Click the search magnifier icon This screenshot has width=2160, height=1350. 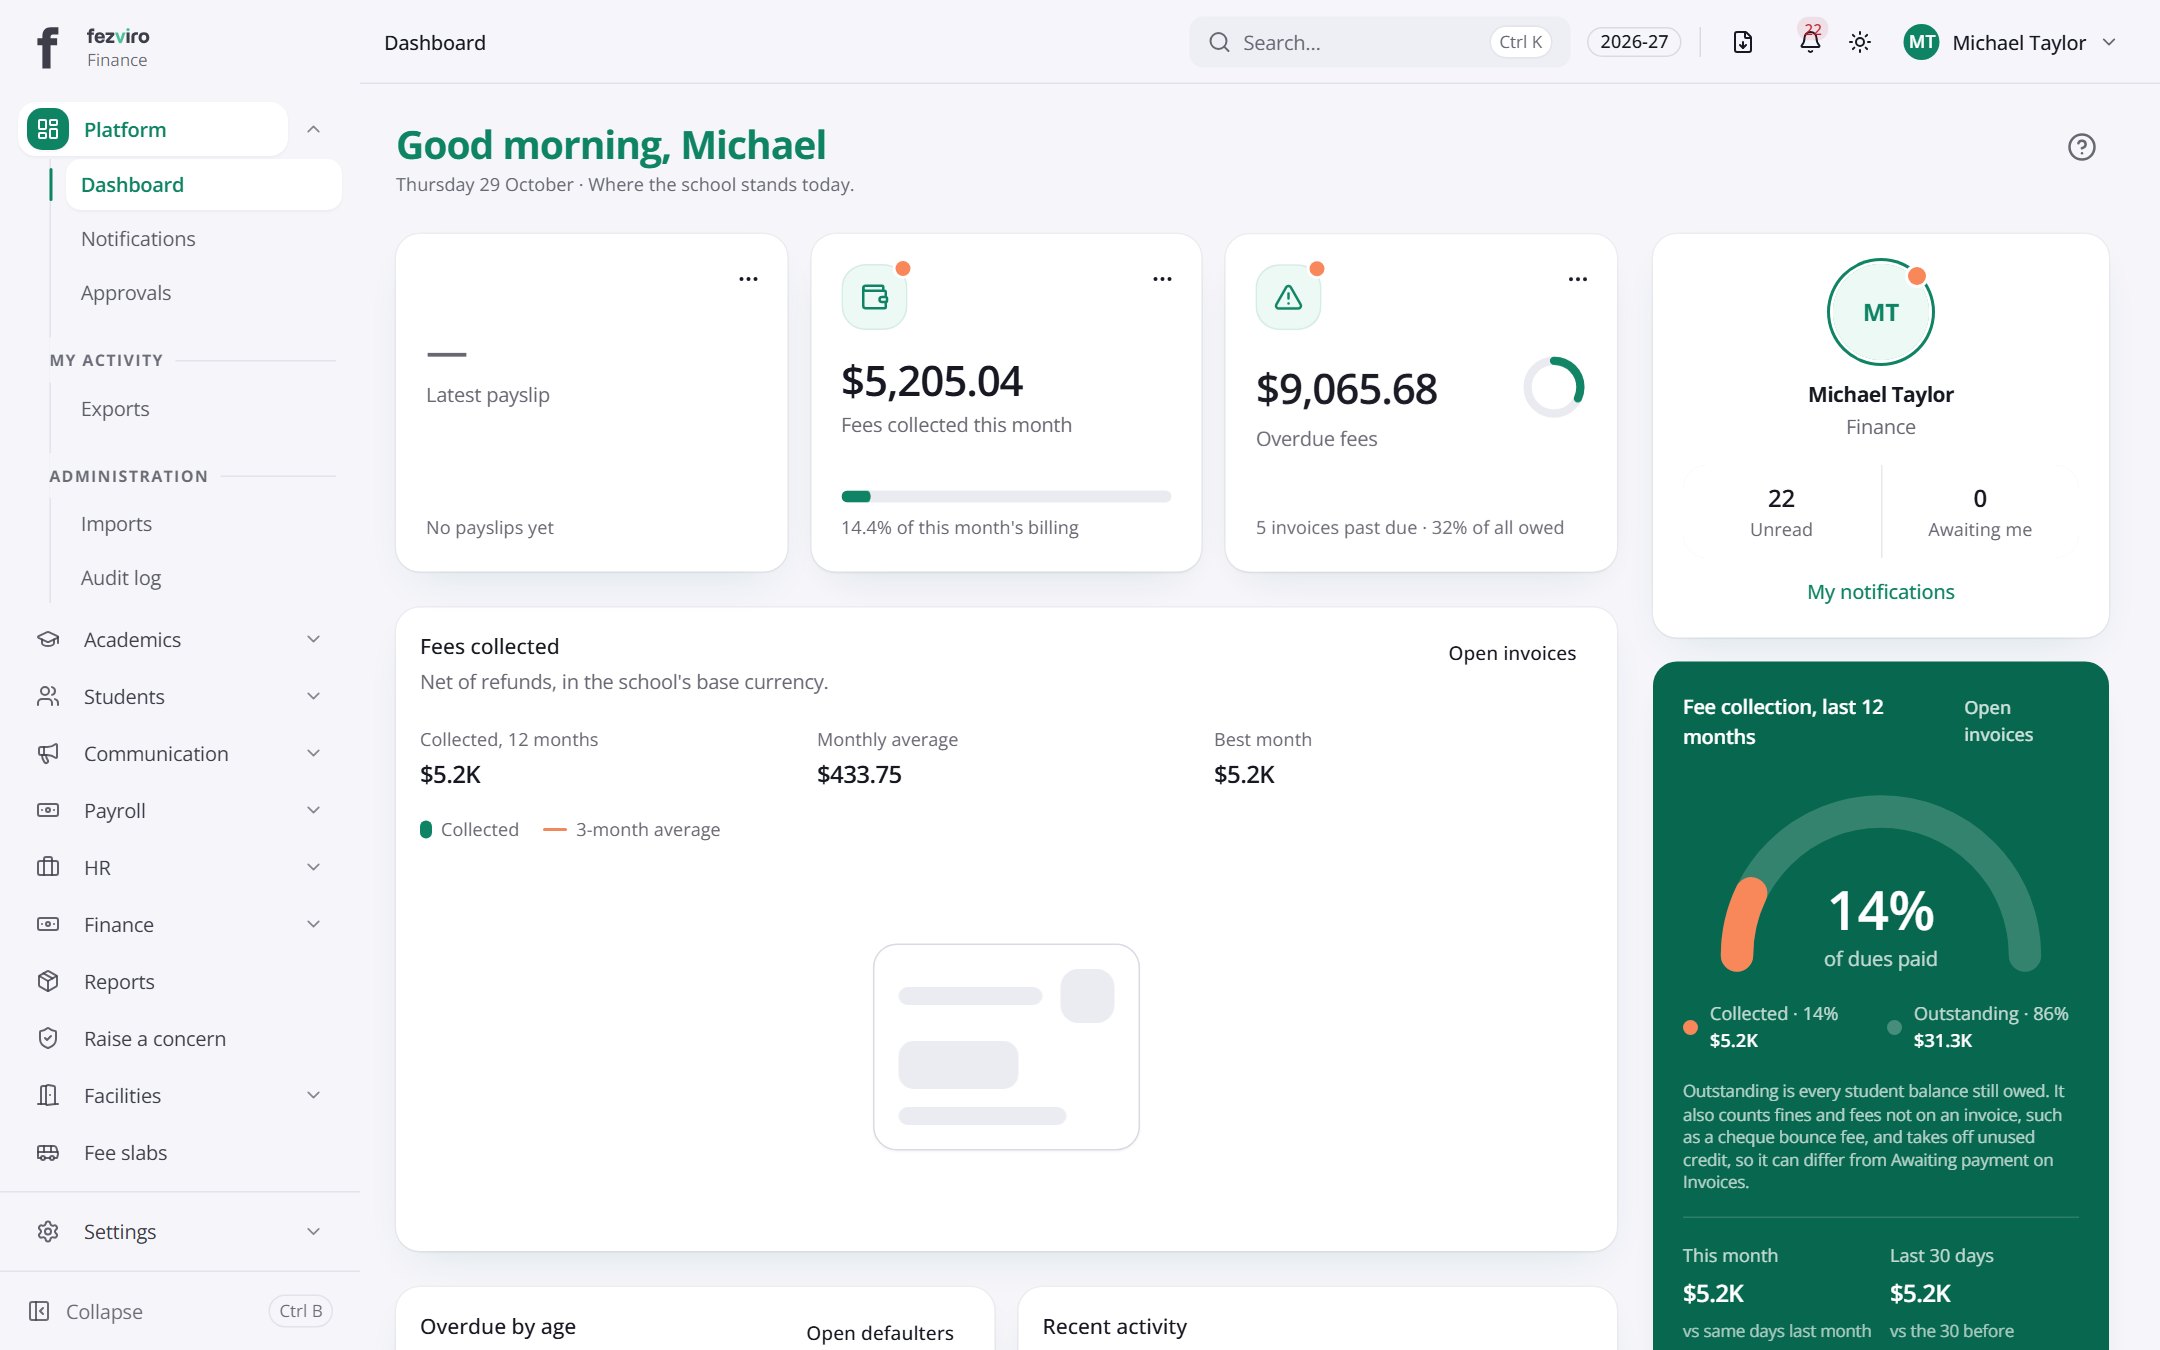pyautogui.click(x=1219, y=42)
